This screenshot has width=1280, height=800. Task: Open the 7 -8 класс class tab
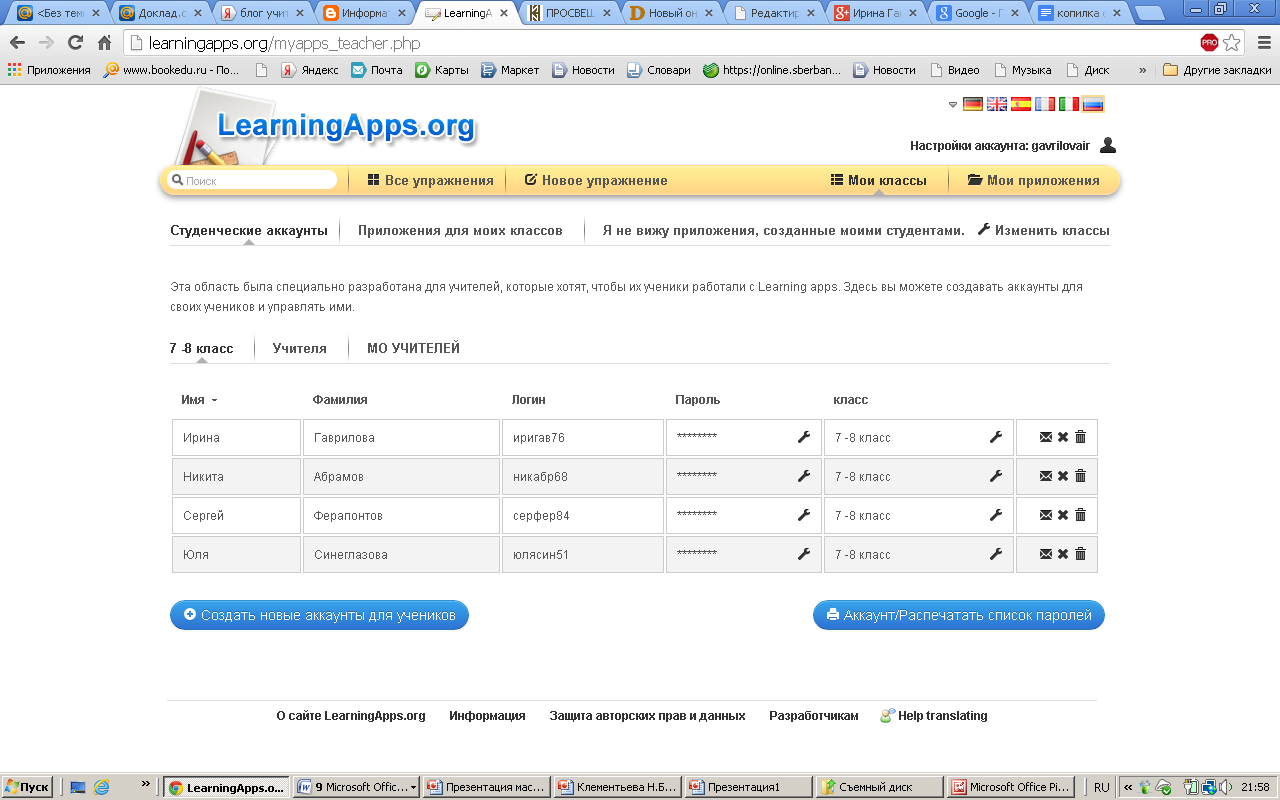[202, 348]
